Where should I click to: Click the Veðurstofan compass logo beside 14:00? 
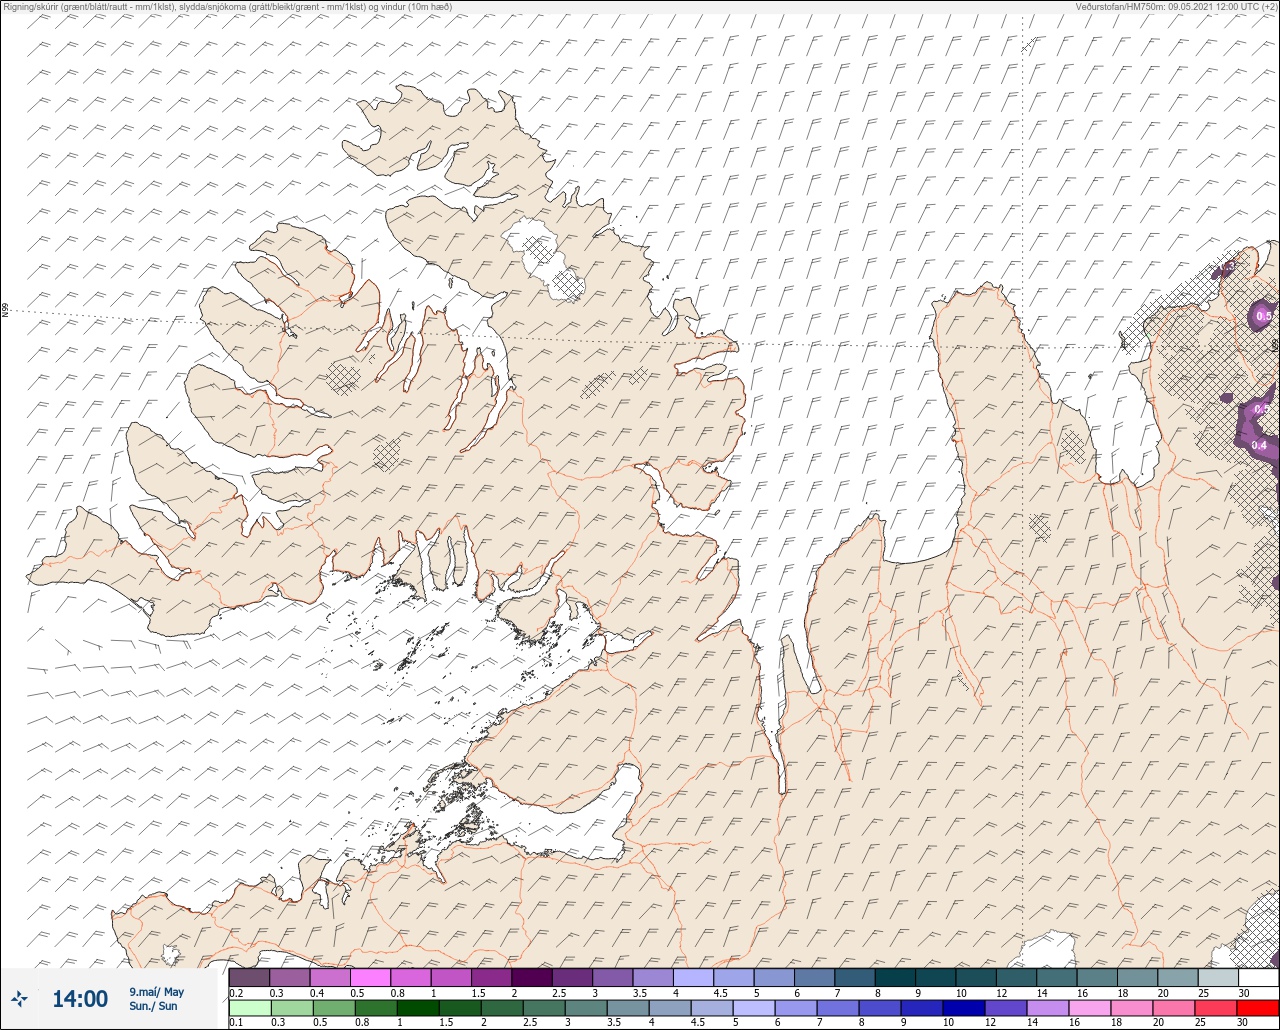point(19,998)
